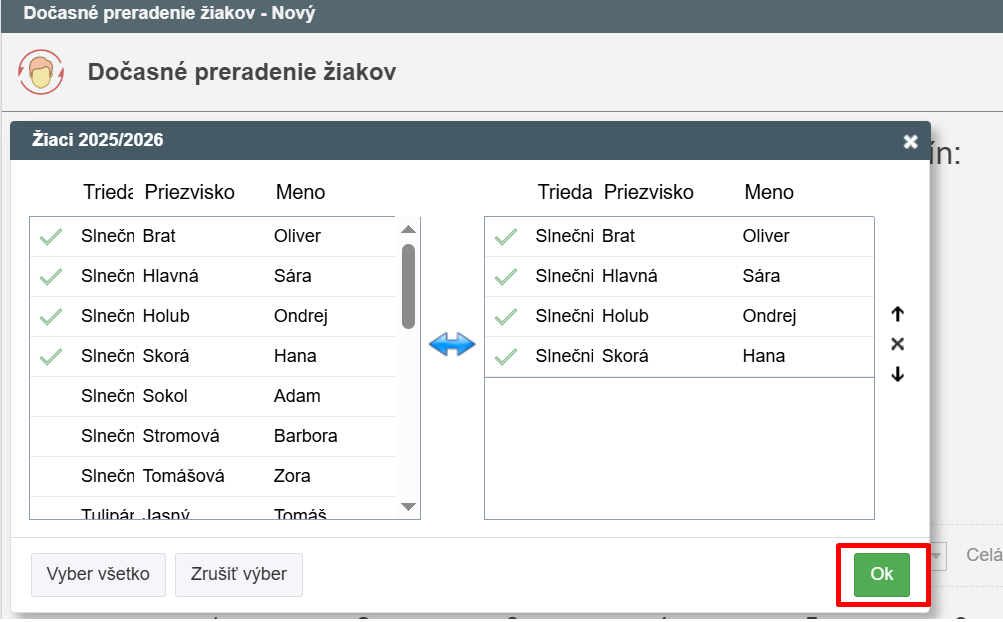The height and width of the screenshot is (622, 1003).
Task: Close the Žiaci 2025/2026 dialog
Action: [x=910, y=142]
